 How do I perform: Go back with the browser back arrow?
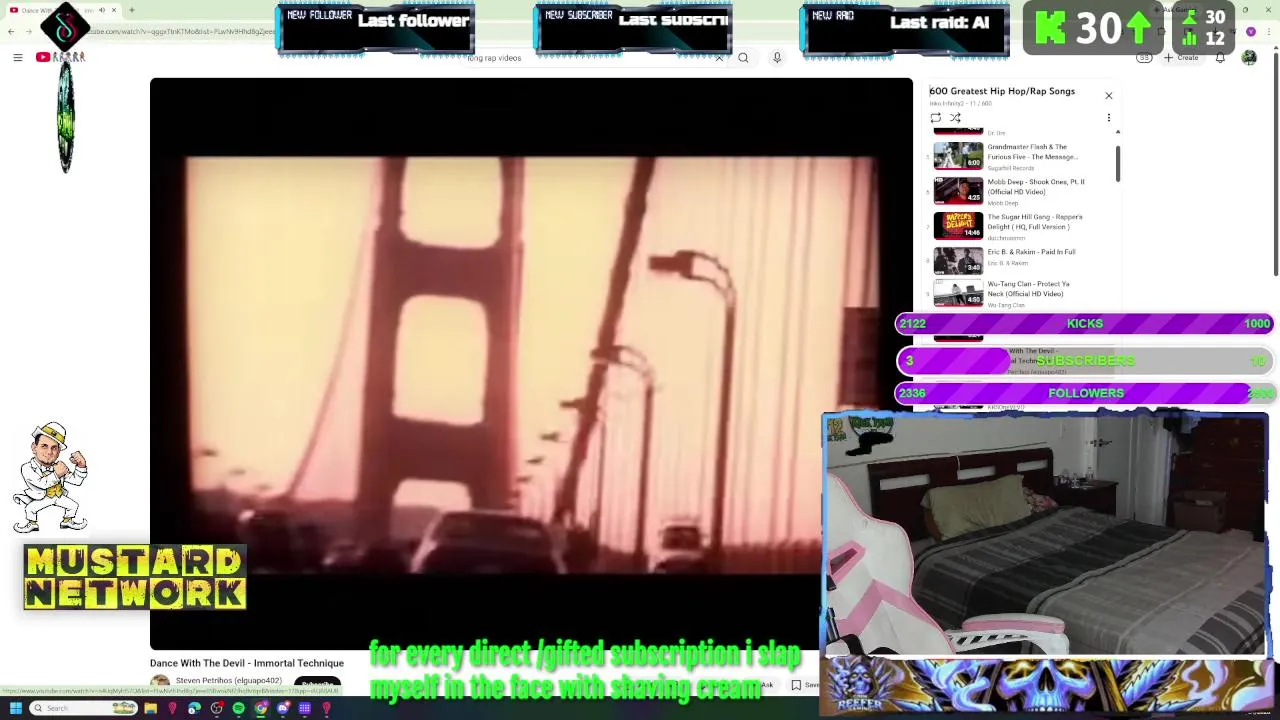point(11,32)
